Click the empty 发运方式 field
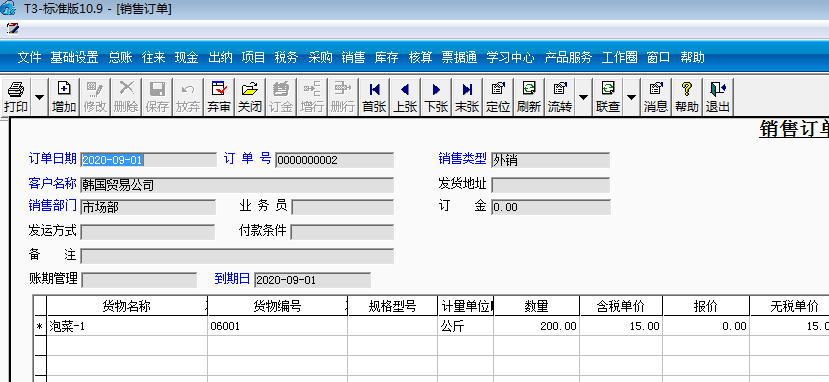829x382 pixels. pyautogui.click(x=148, y=232)
